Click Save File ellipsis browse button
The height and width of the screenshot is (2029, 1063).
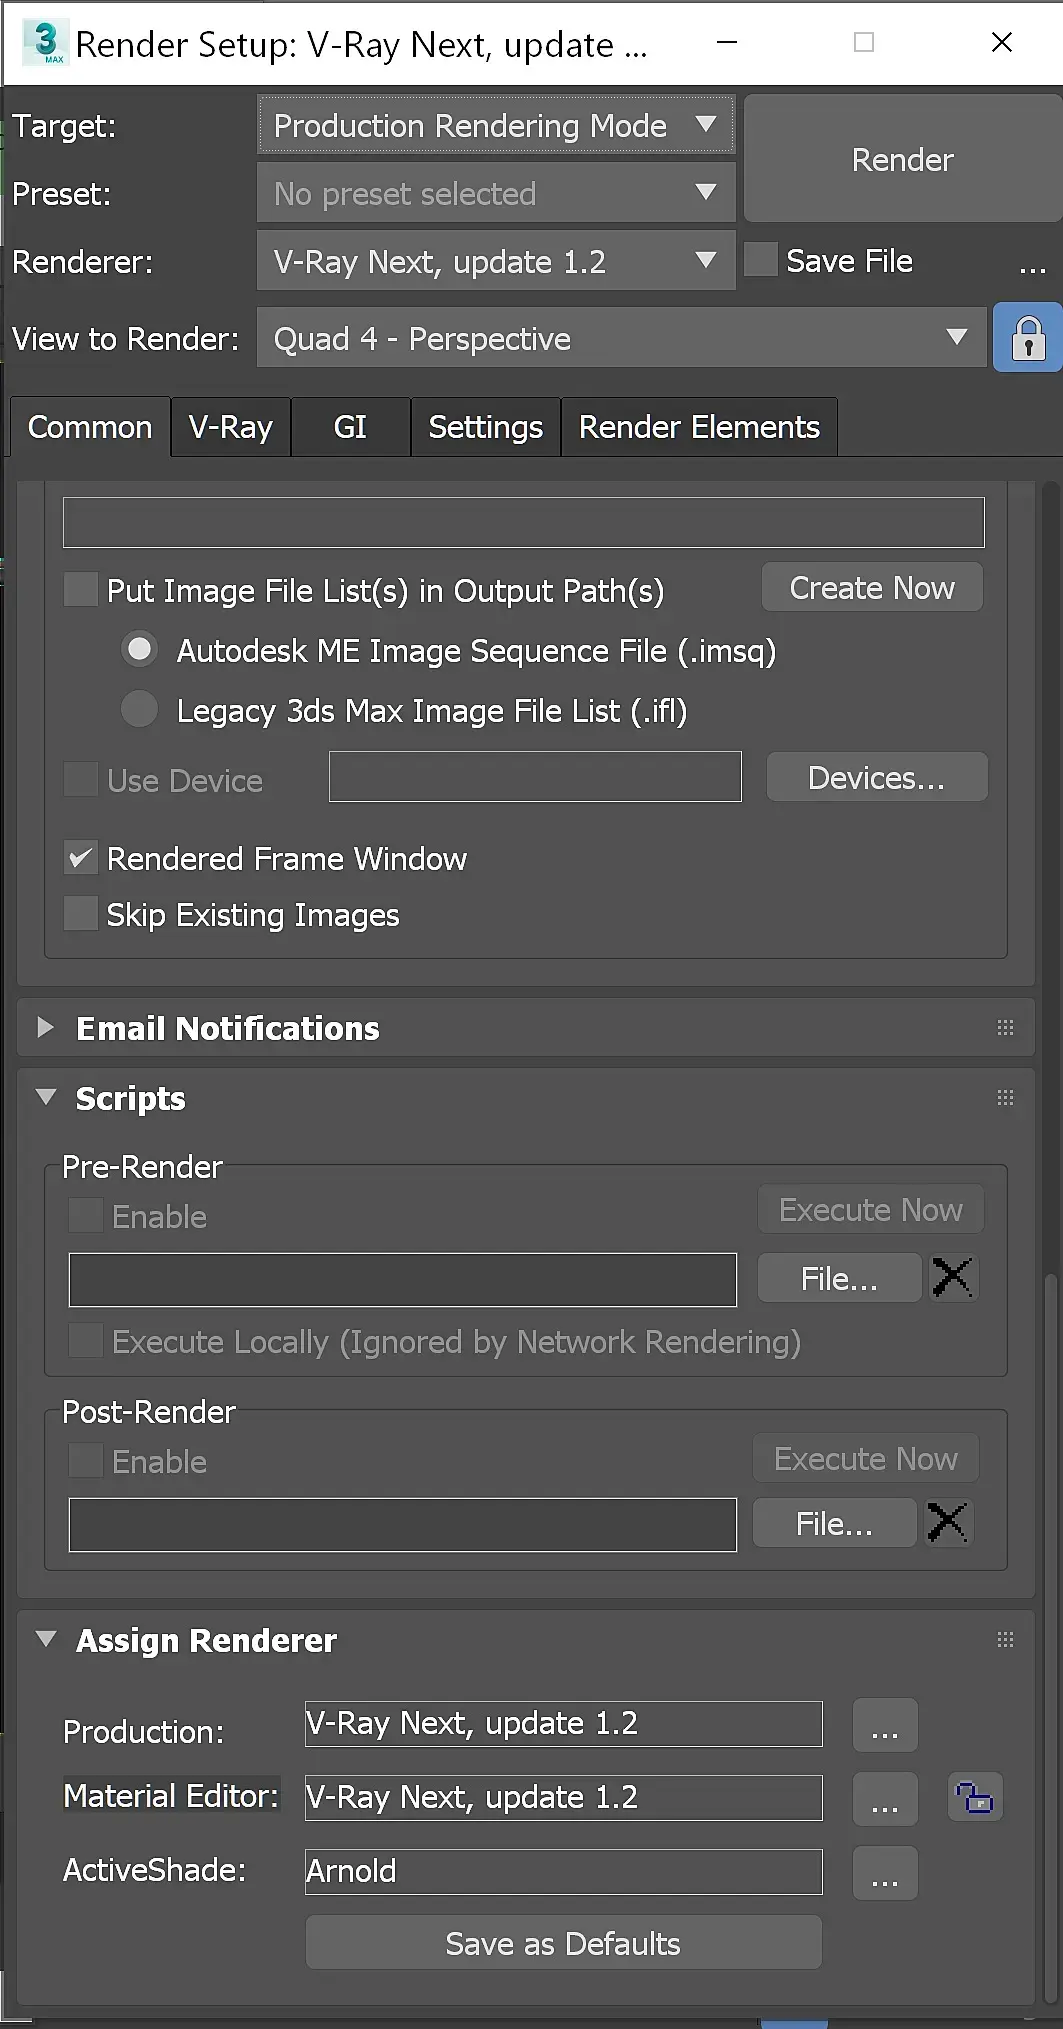click(1032, 263)
